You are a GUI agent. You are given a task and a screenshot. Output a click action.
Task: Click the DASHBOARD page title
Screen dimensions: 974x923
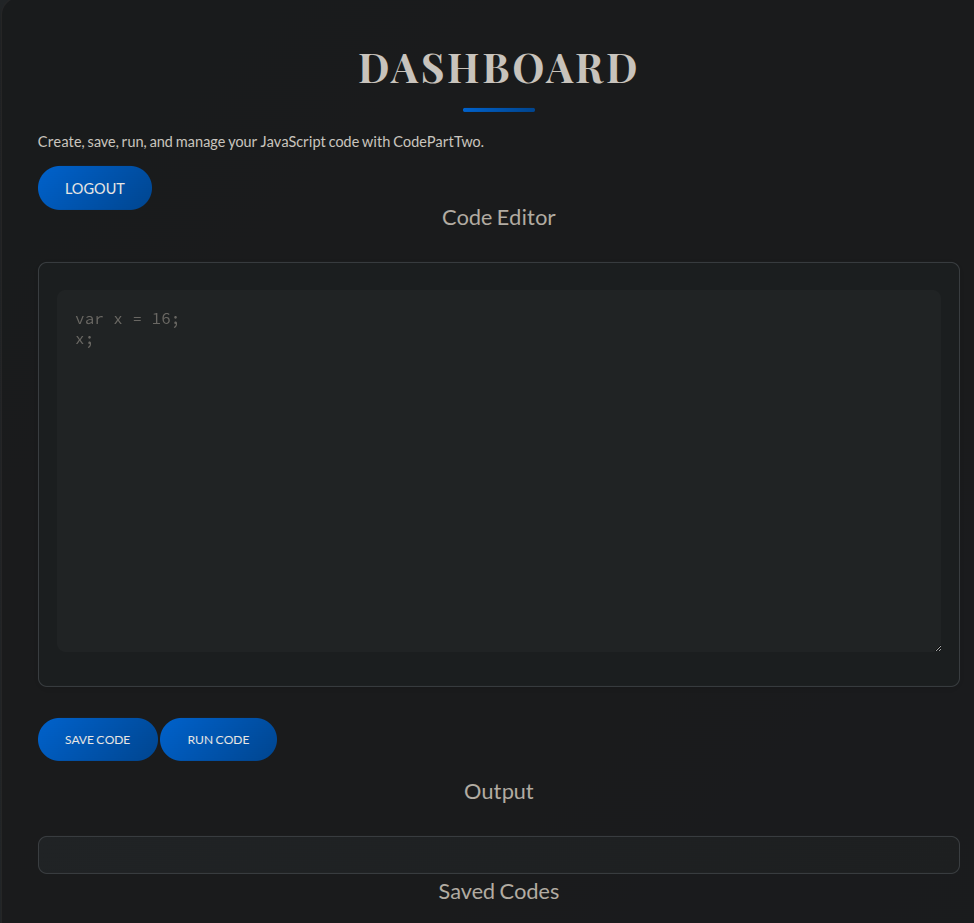[x=498, y=68]
